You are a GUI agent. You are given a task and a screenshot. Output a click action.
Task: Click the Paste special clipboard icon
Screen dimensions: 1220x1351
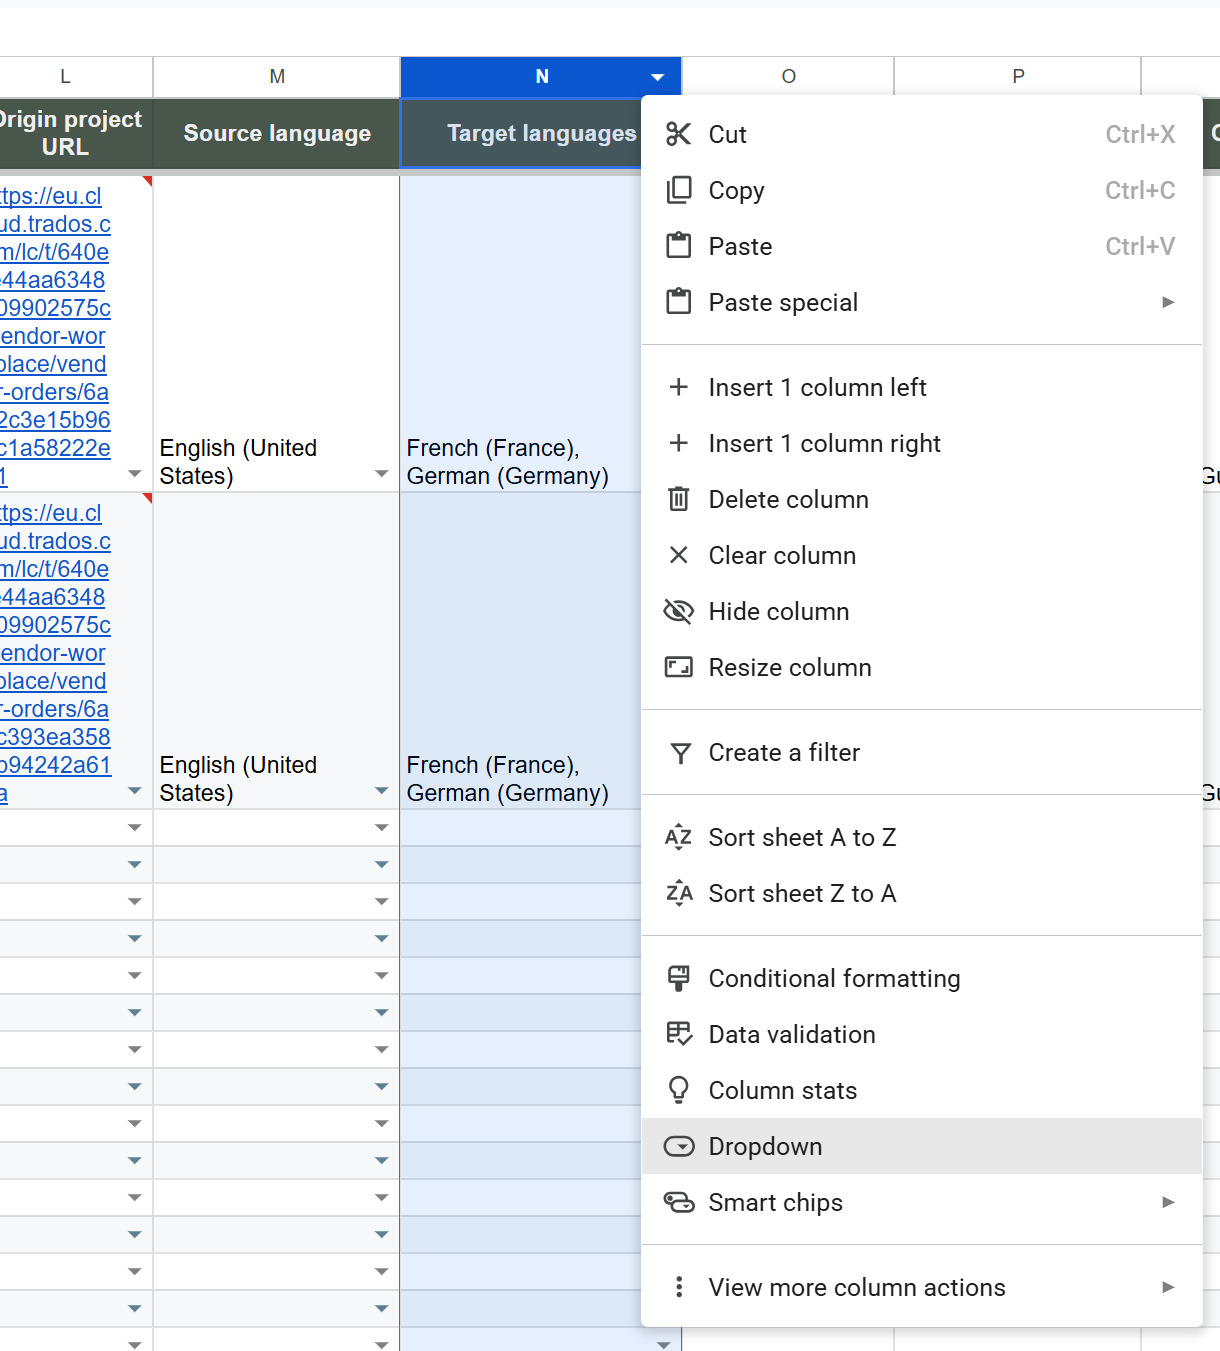pos(679,302)
